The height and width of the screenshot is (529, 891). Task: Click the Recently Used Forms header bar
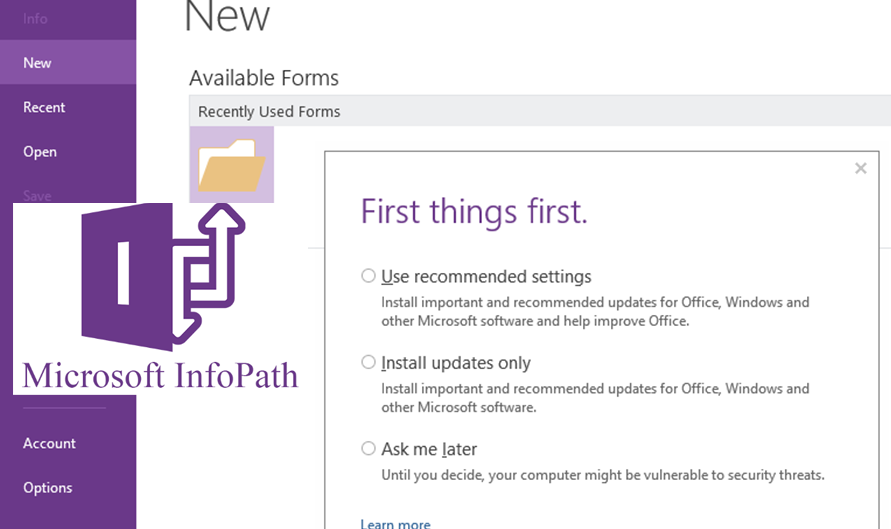click(x=540, y=111)
